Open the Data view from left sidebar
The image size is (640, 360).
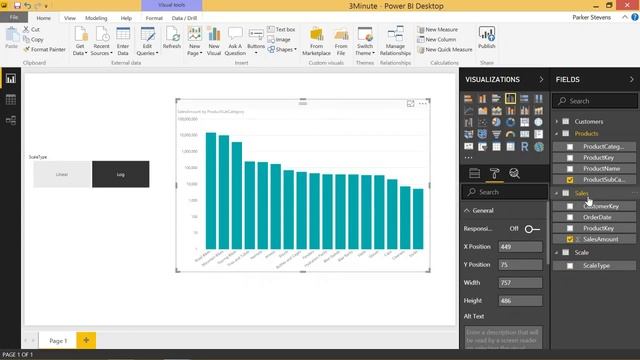11,100
